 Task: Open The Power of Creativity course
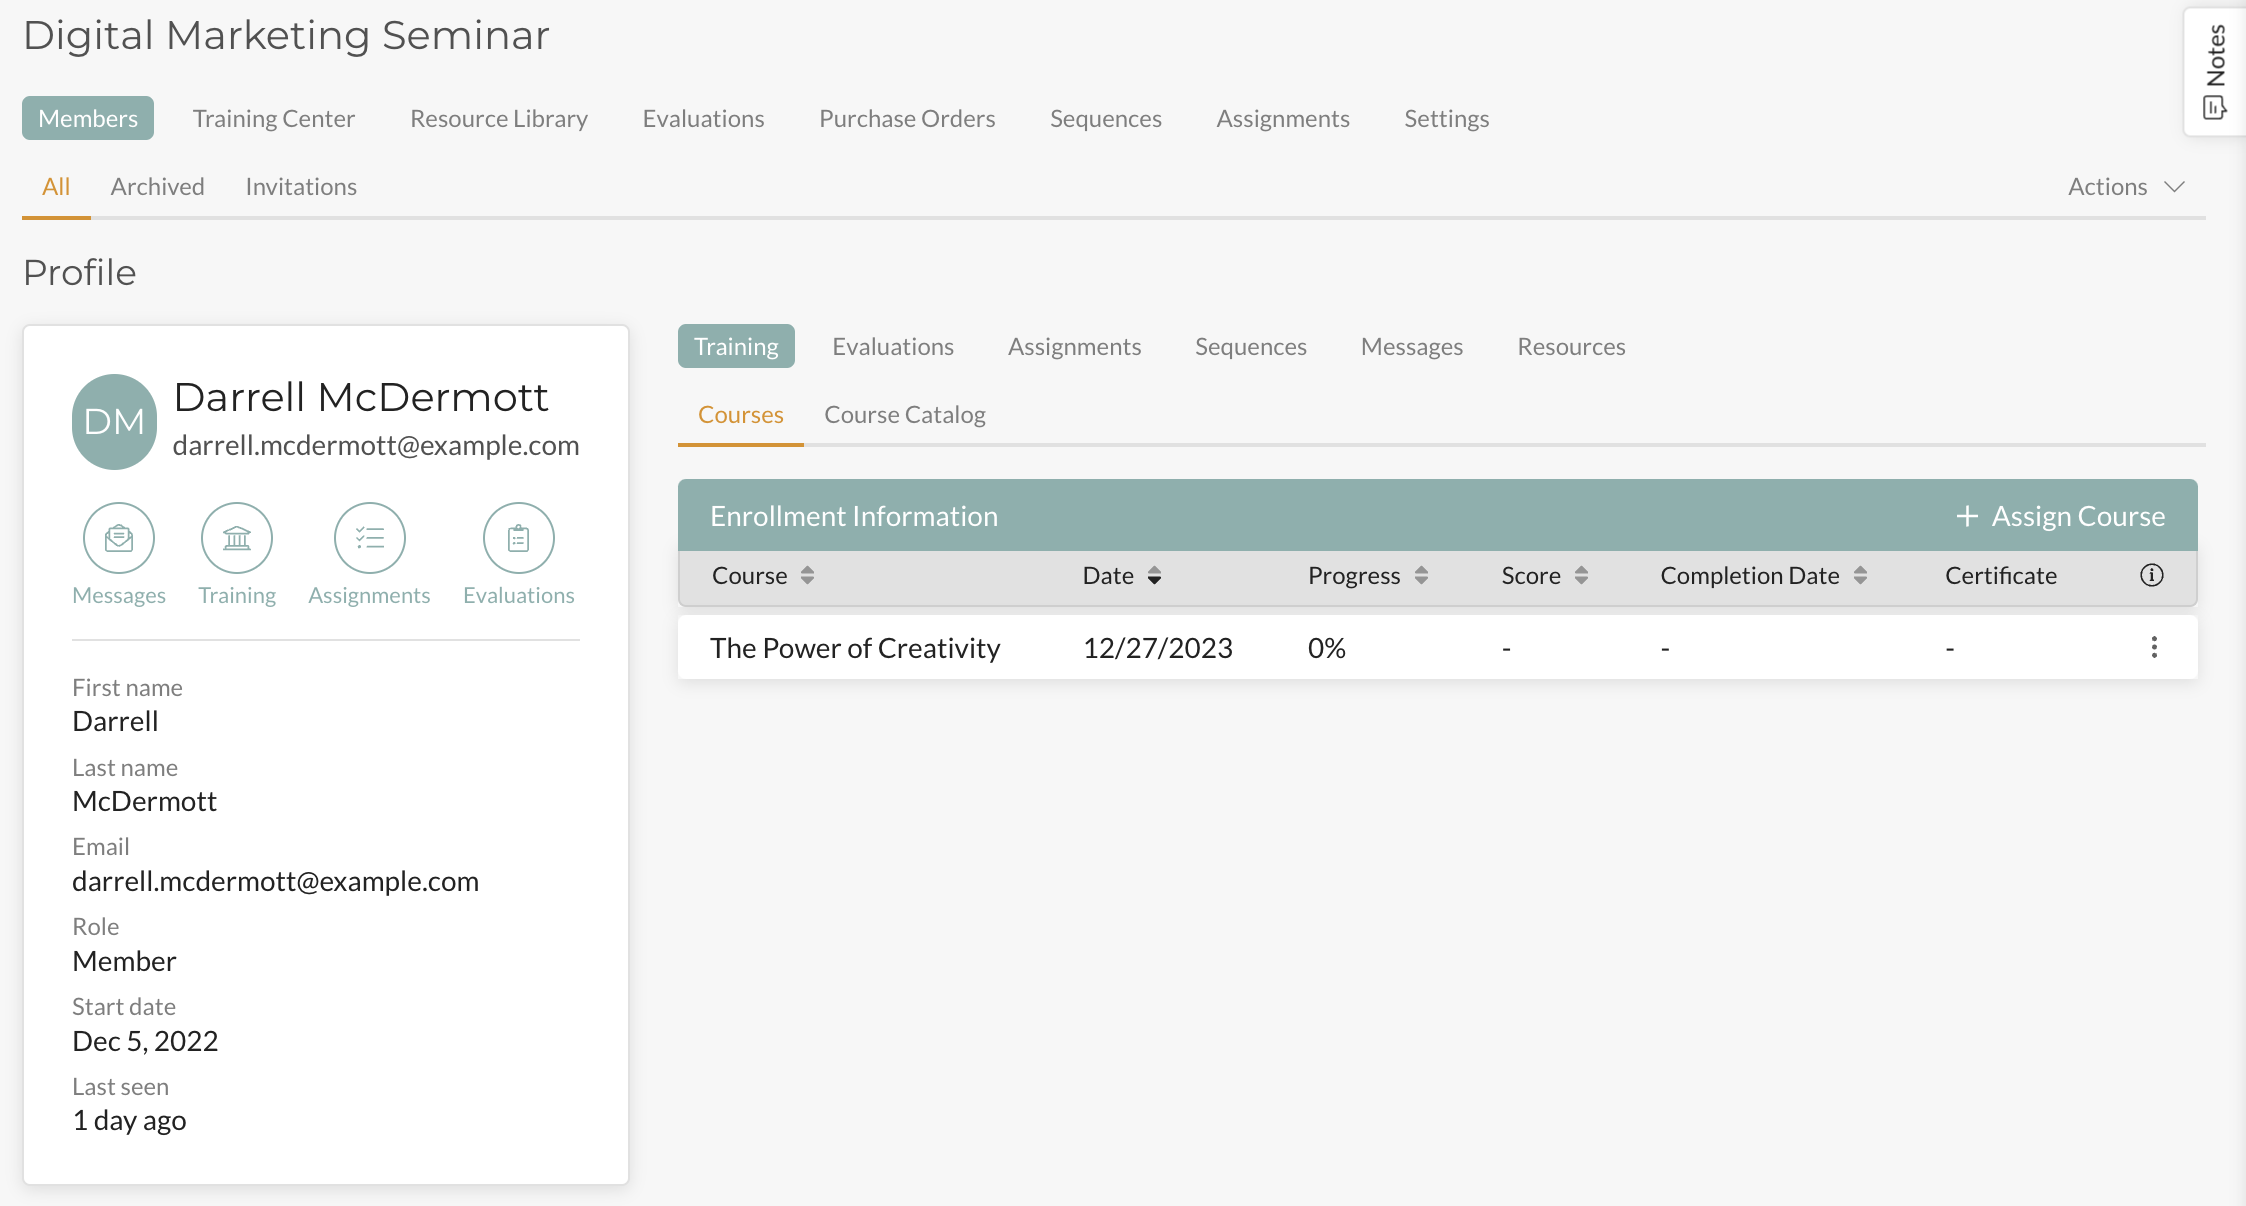(x=855, y=647)
